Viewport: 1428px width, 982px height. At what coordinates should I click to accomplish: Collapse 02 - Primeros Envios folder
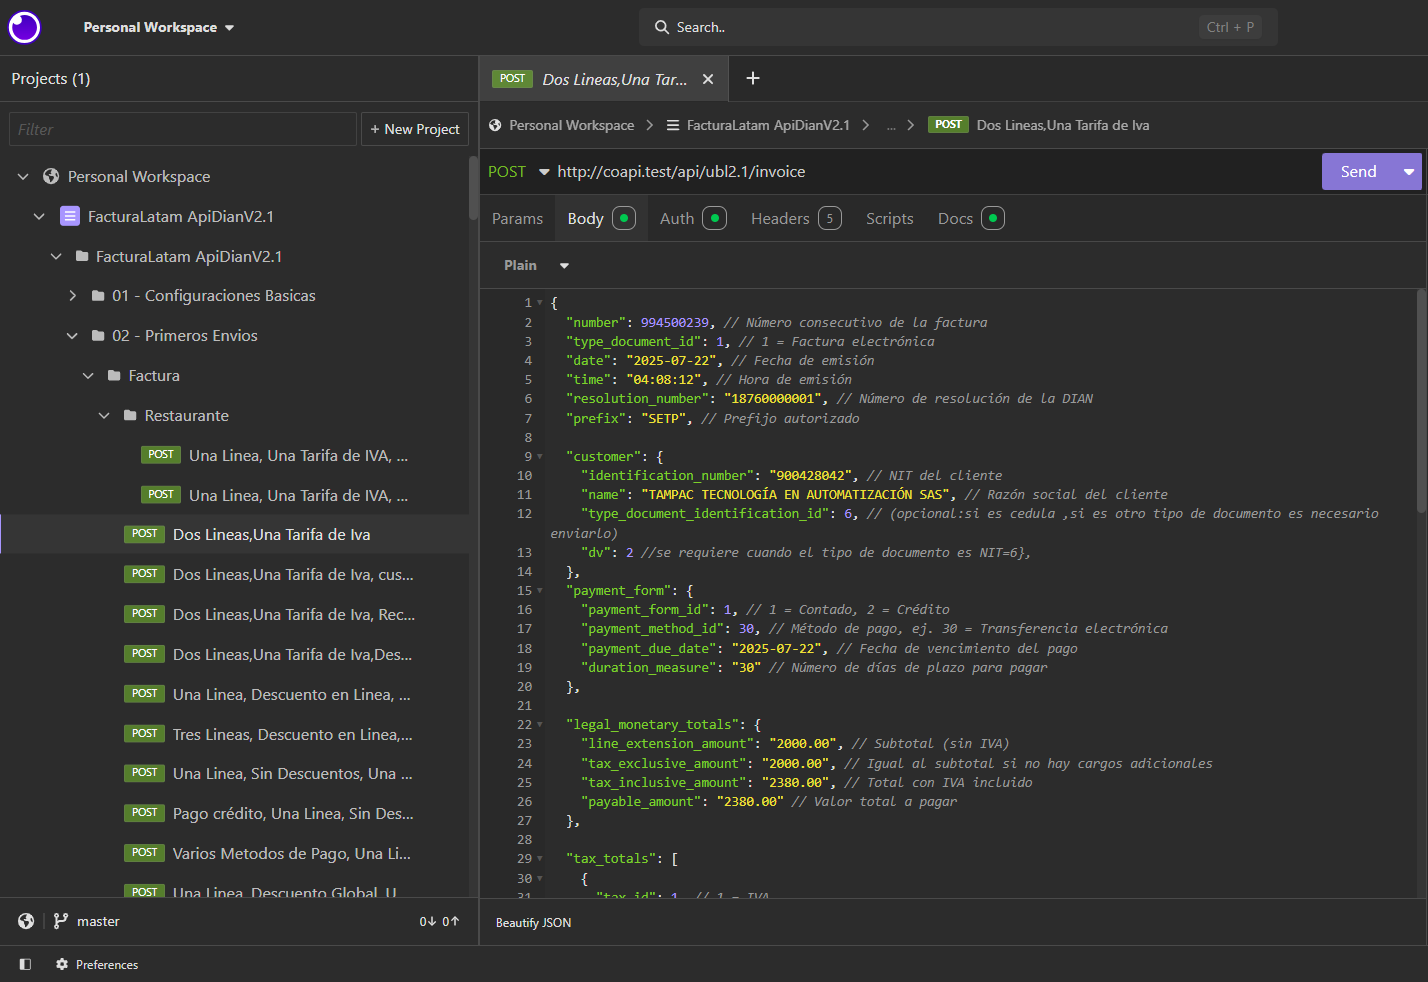pos(72,336)
